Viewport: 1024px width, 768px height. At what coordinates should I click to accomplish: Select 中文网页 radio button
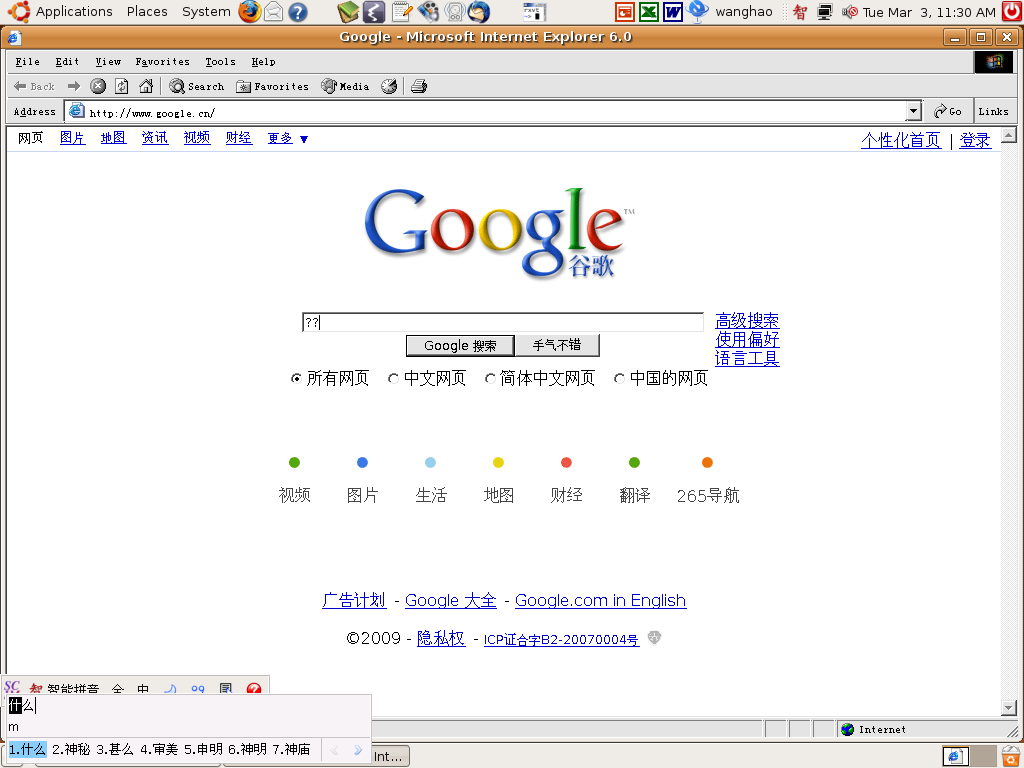[393, 378]
